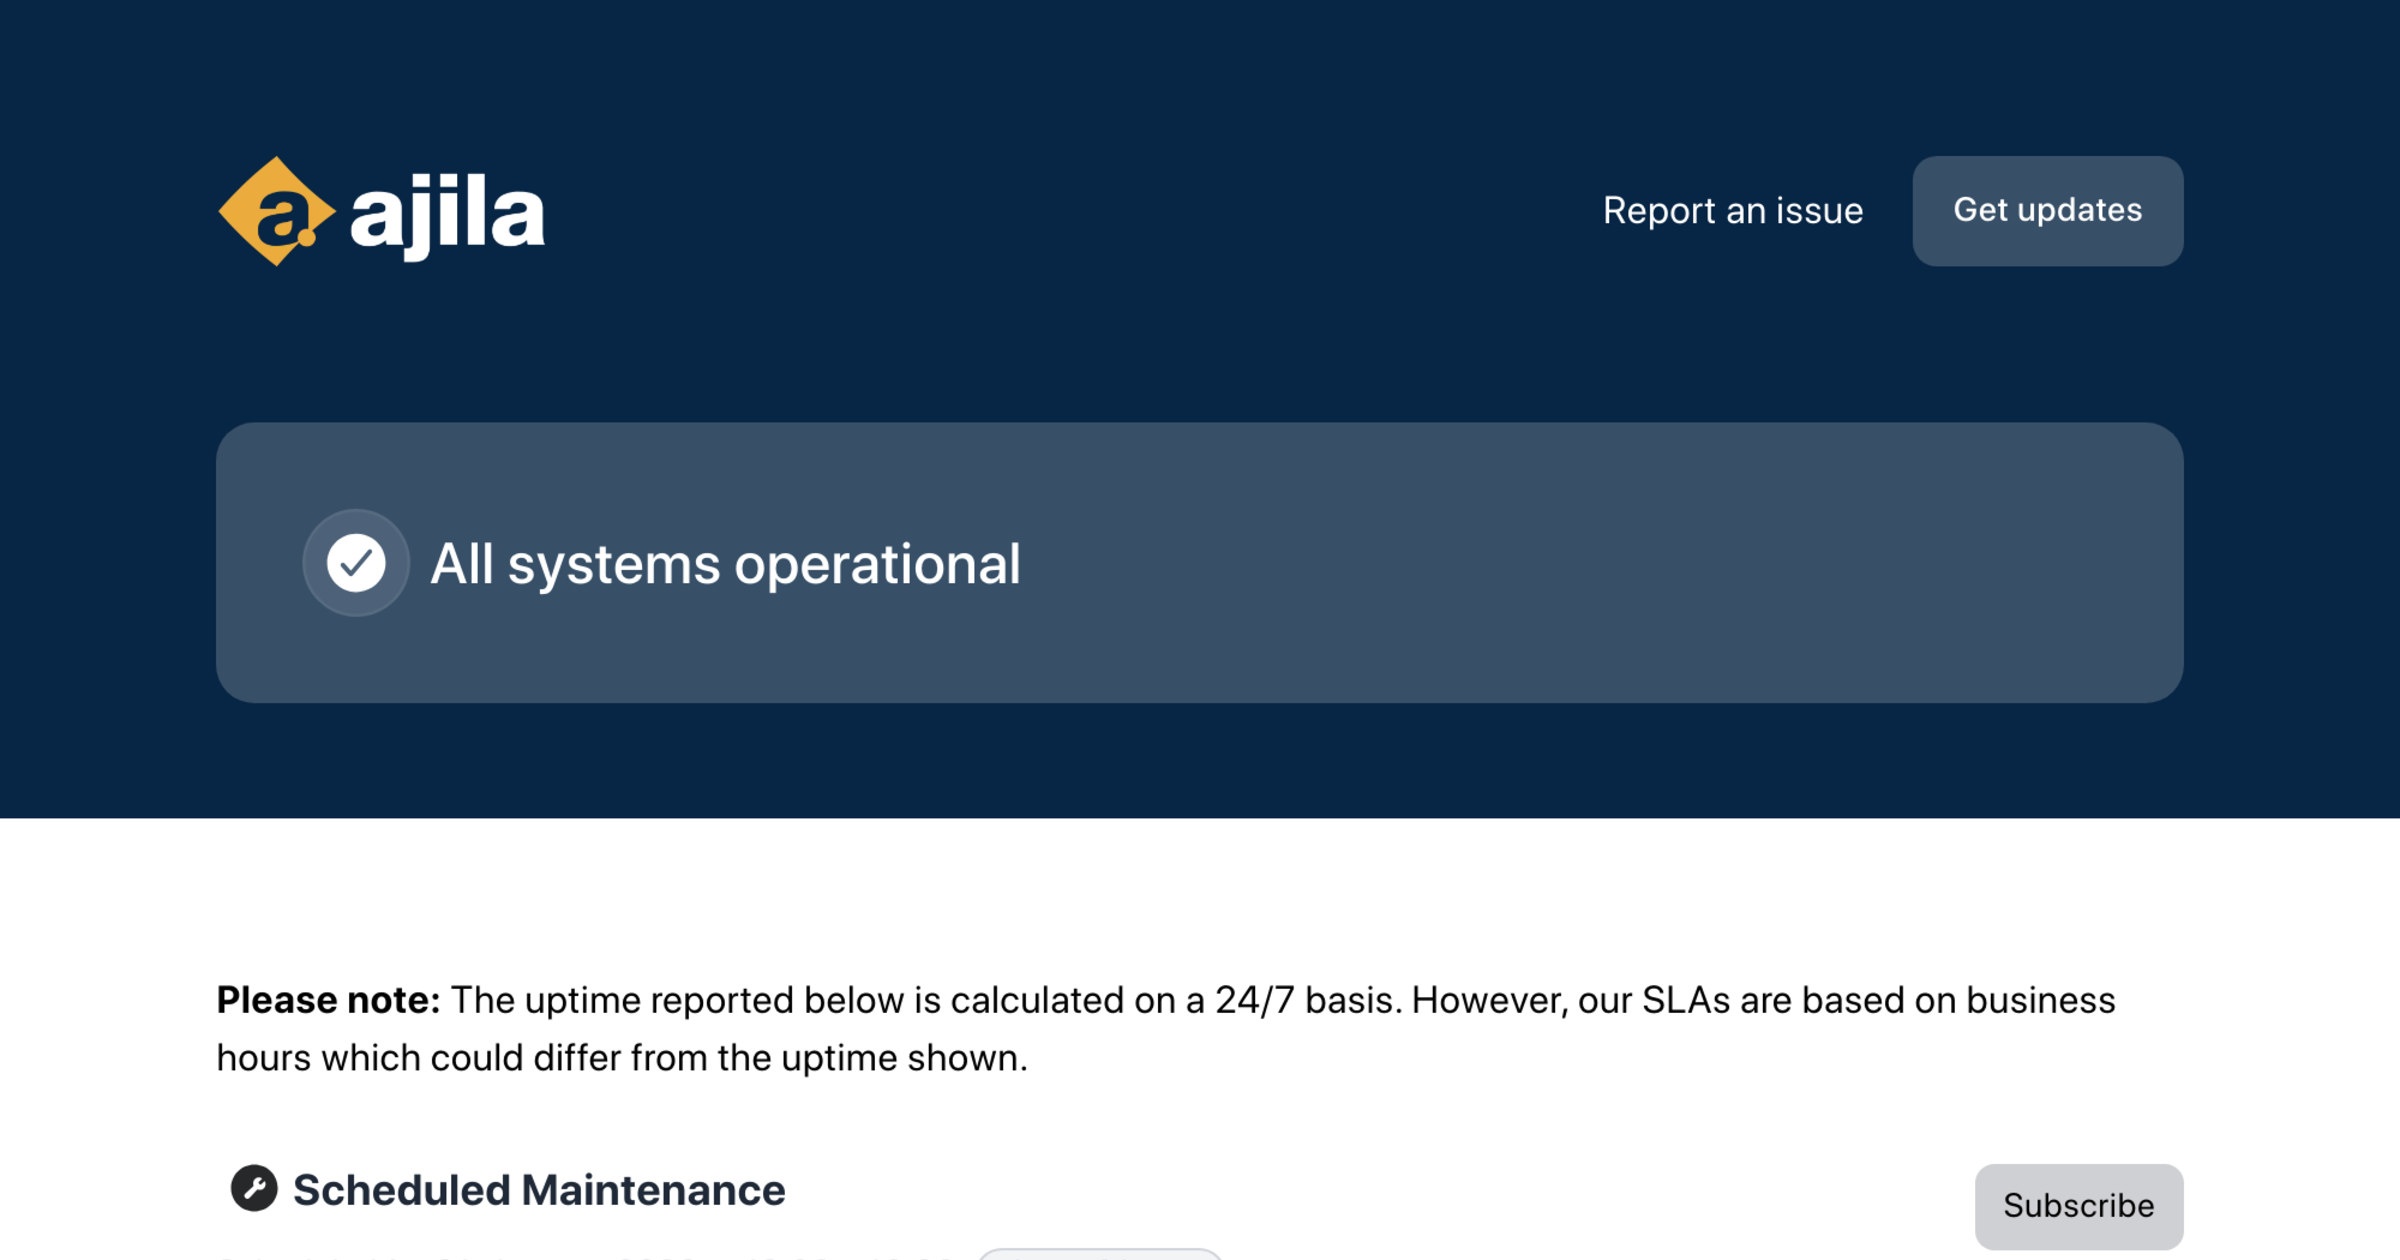The height and width of the screenshot is (1260, 2400).
Task: Open the Report an issue link
Action: (1732, 211)
